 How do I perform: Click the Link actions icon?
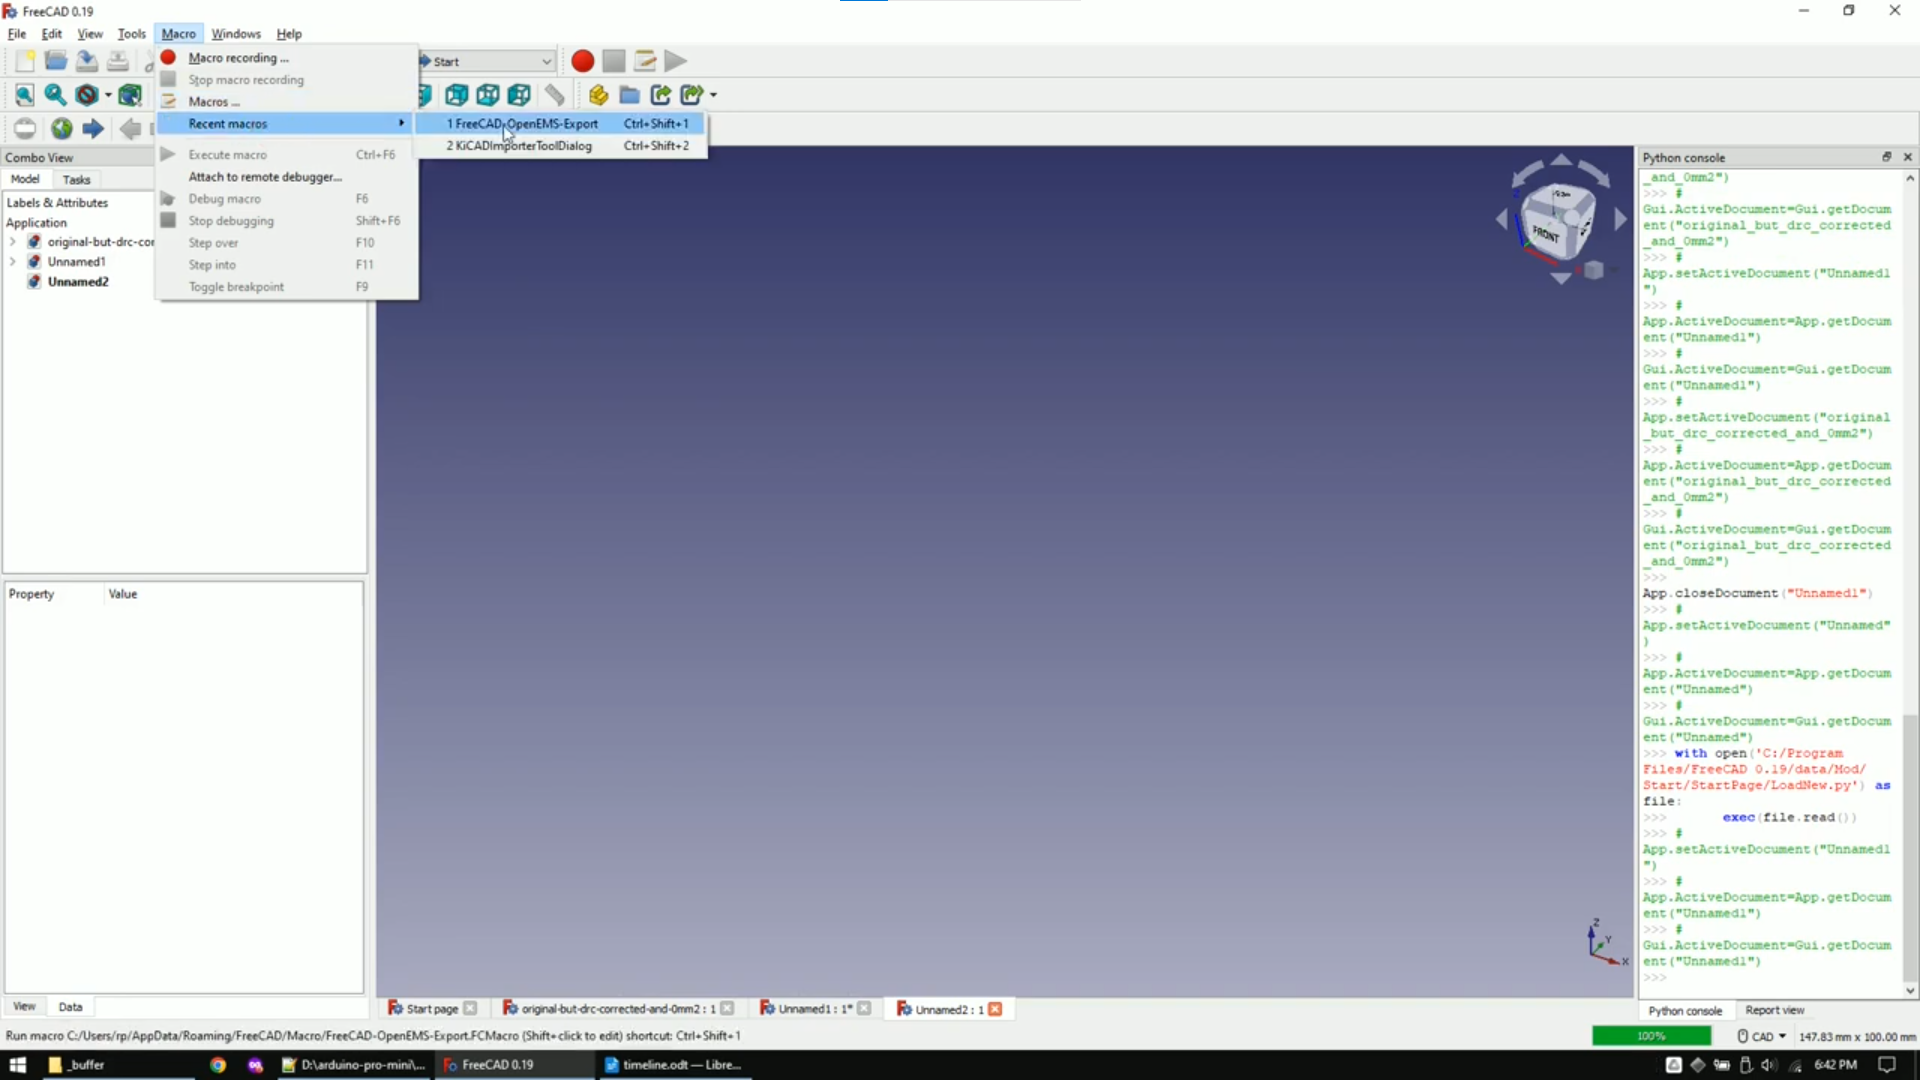[x=692, y=95]
